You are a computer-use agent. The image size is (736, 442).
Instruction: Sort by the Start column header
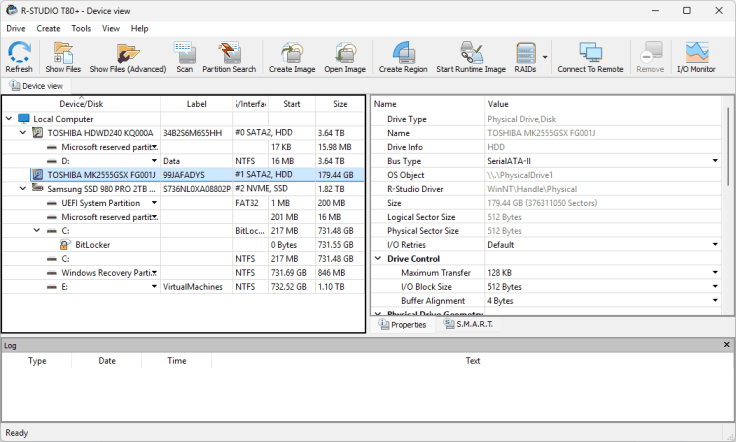(x=291, y=104)
